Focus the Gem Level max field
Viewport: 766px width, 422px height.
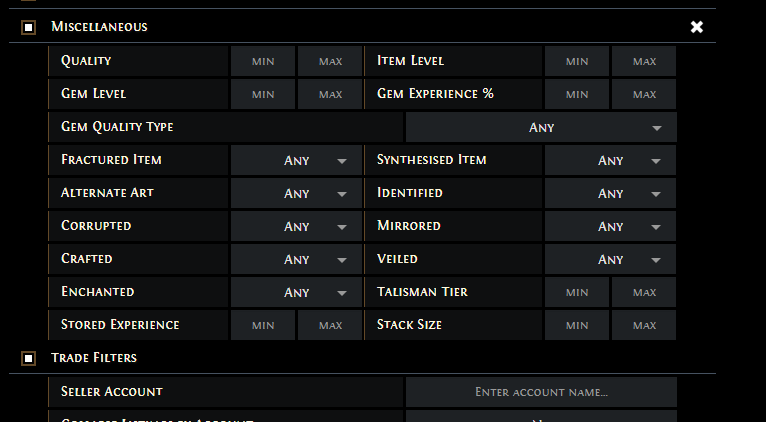pos(330,94)
